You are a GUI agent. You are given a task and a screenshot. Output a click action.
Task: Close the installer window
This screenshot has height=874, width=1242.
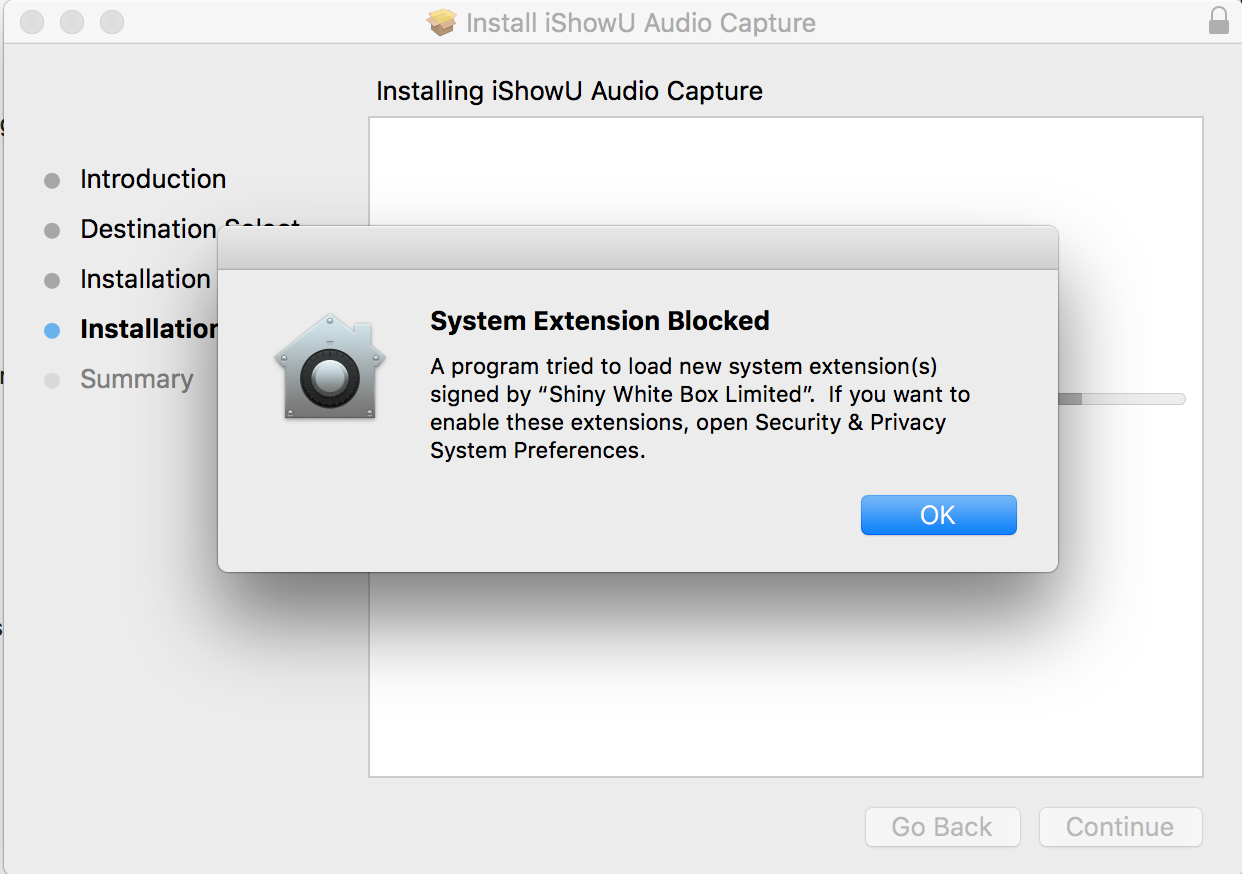tap(32, 21)
